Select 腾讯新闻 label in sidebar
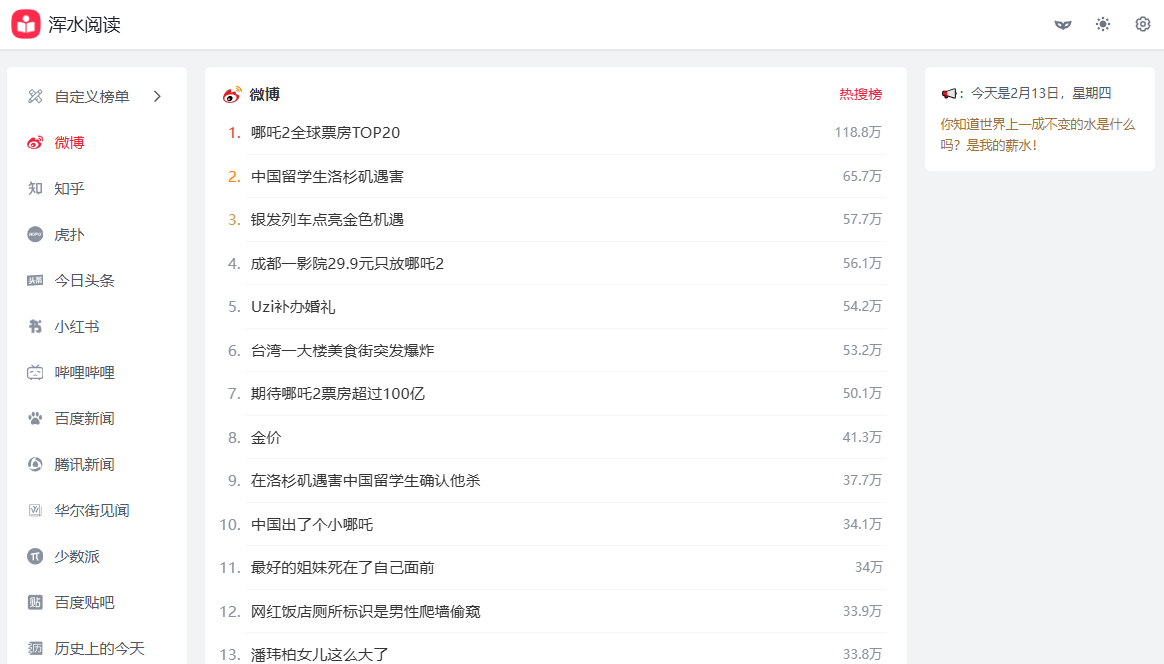Viewport: 1164px width, 664px height. click(85, 465)
